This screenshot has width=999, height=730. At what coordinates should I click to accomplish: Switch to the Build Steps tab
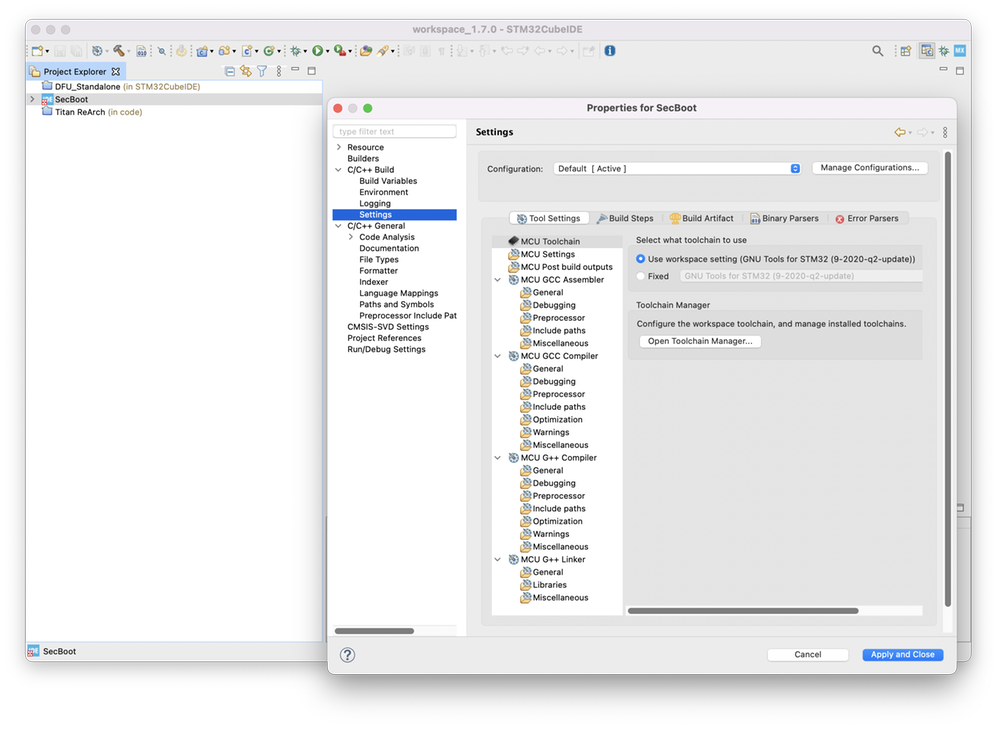(625, 218)
